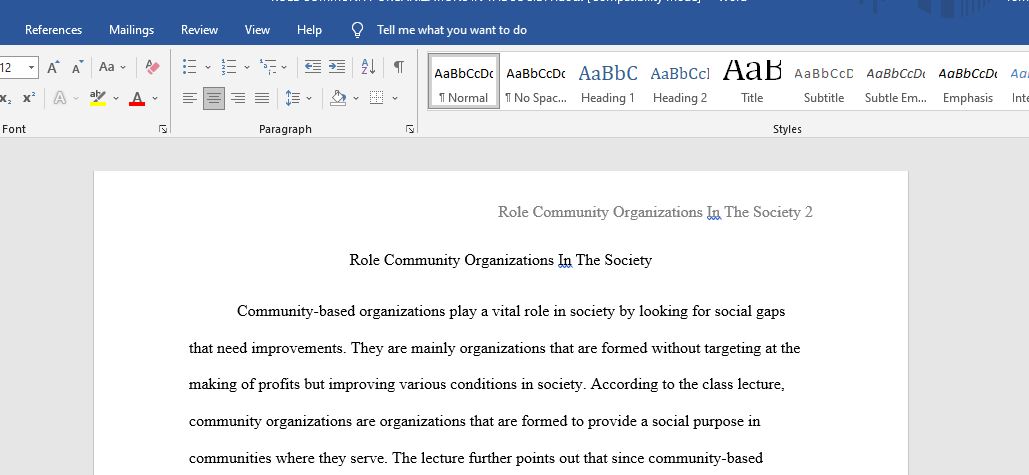Sort the selected text alphabetically
Viewport: 1029px width, 475px height.
[x=368, y=67]
